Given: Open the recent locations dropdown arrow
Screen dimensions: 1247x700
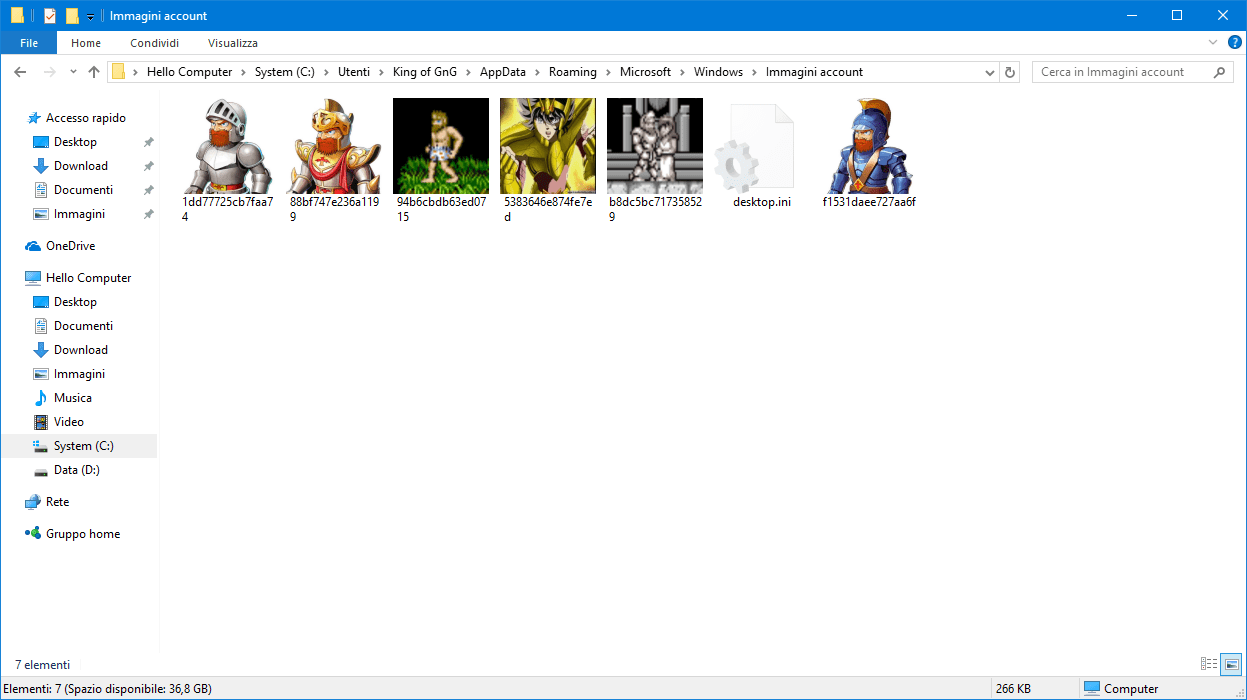Looking at the screenshot, I should click(x=73, y=72).
